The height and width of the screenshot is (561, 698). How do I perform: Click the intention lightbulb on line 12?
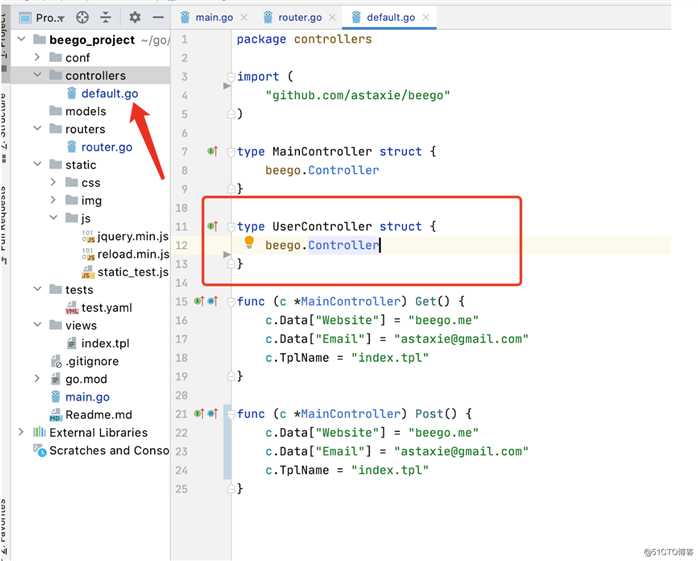(249, 242)
